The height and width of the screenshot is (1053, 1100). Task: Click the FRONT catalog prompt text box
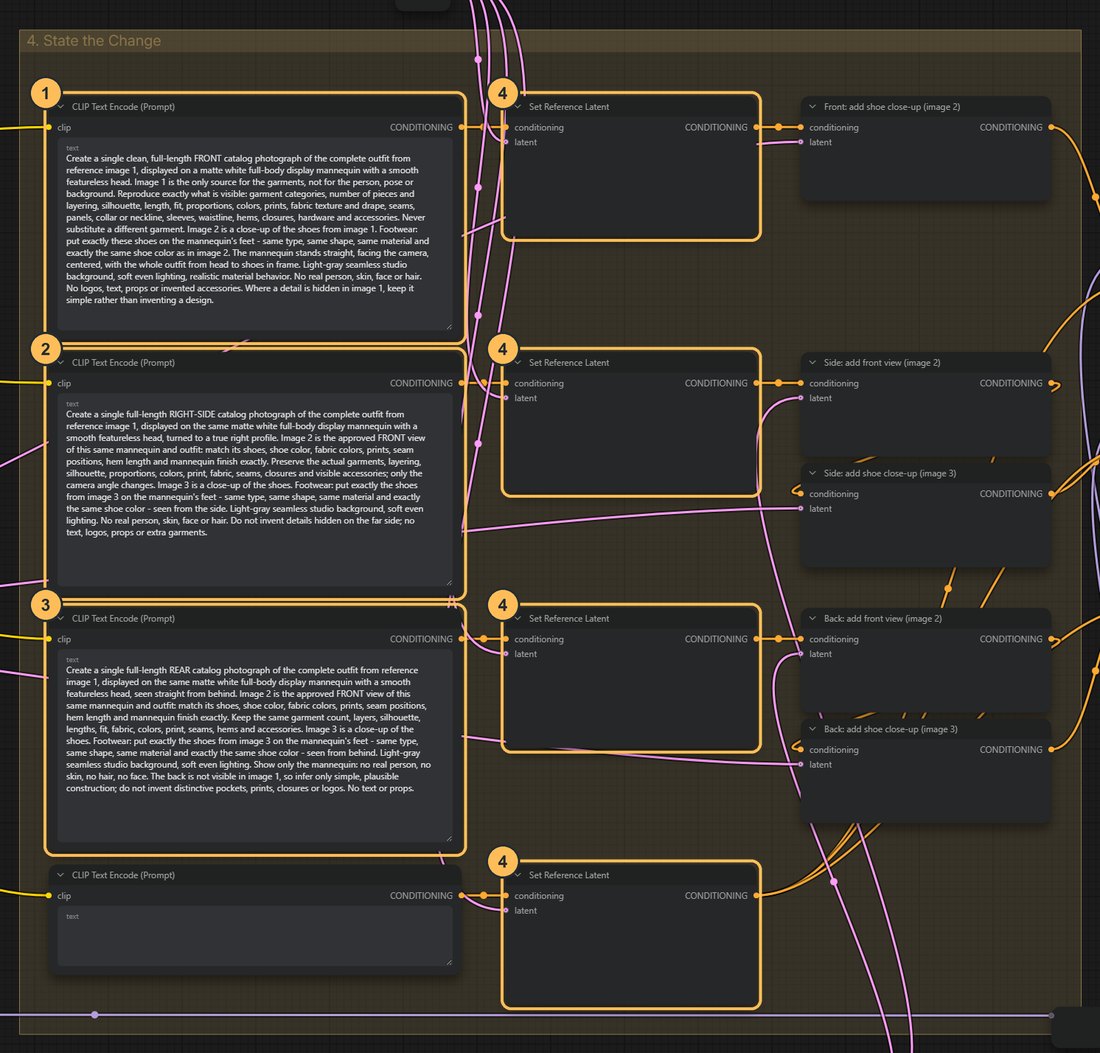[x=255, y=234]
